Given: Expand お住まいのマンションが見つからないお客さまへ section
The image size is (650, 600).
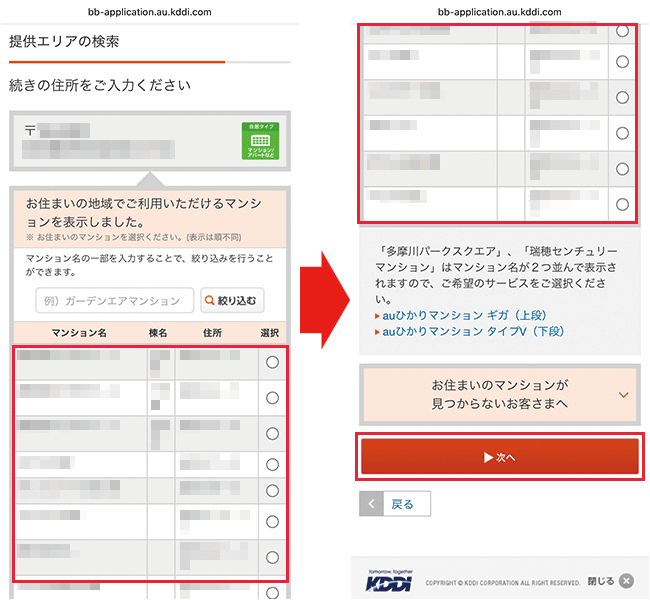Looking at the screenshot, I should (499, 394).
